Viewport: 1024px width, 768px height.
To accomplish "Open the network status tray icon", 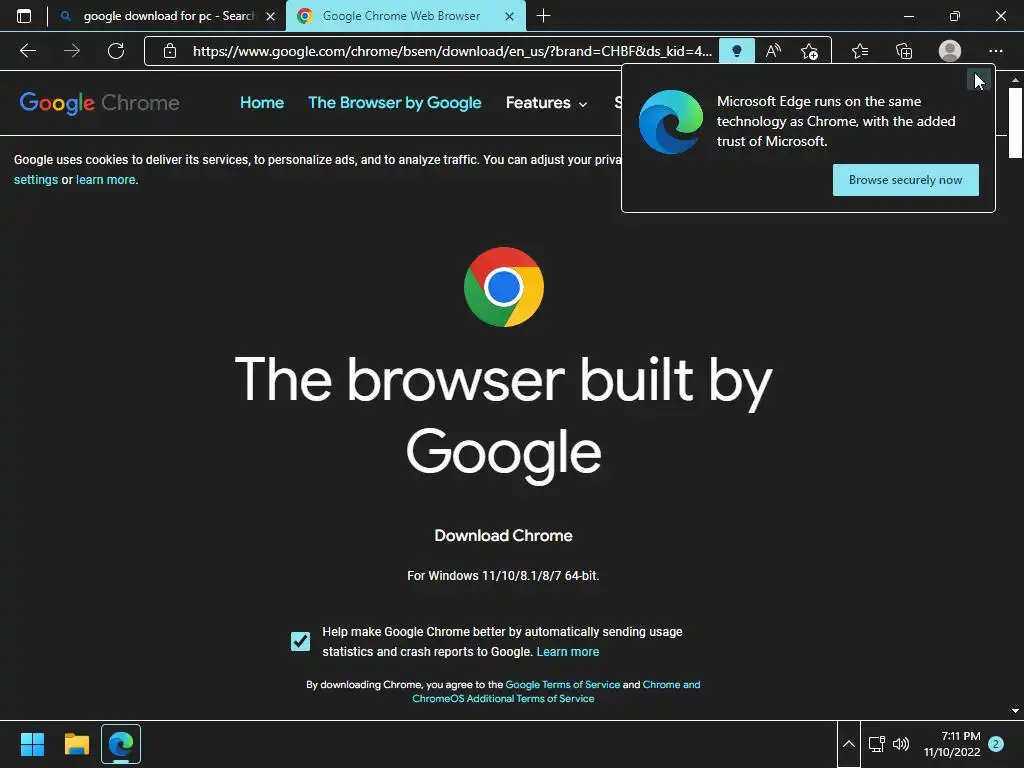I will click(x=876, y=744).
